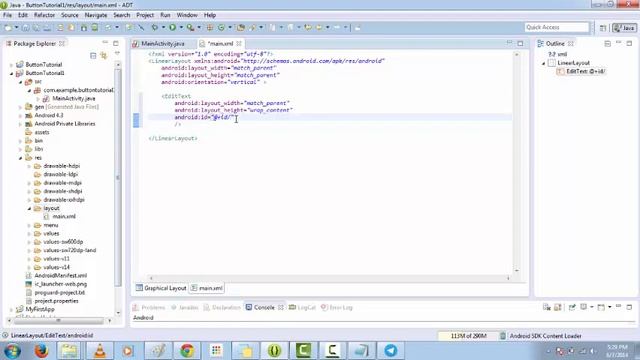The image size is (640, 360).
Task: Open the File menu
Action: pyautogui.click(x=7, y=15)
